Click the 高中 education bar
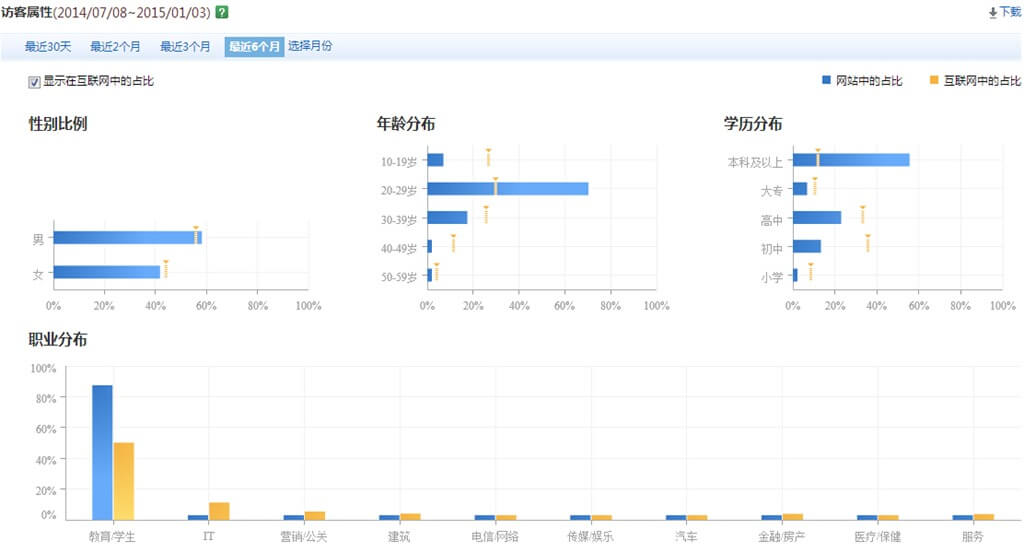1024x553 pixels. 817,217
